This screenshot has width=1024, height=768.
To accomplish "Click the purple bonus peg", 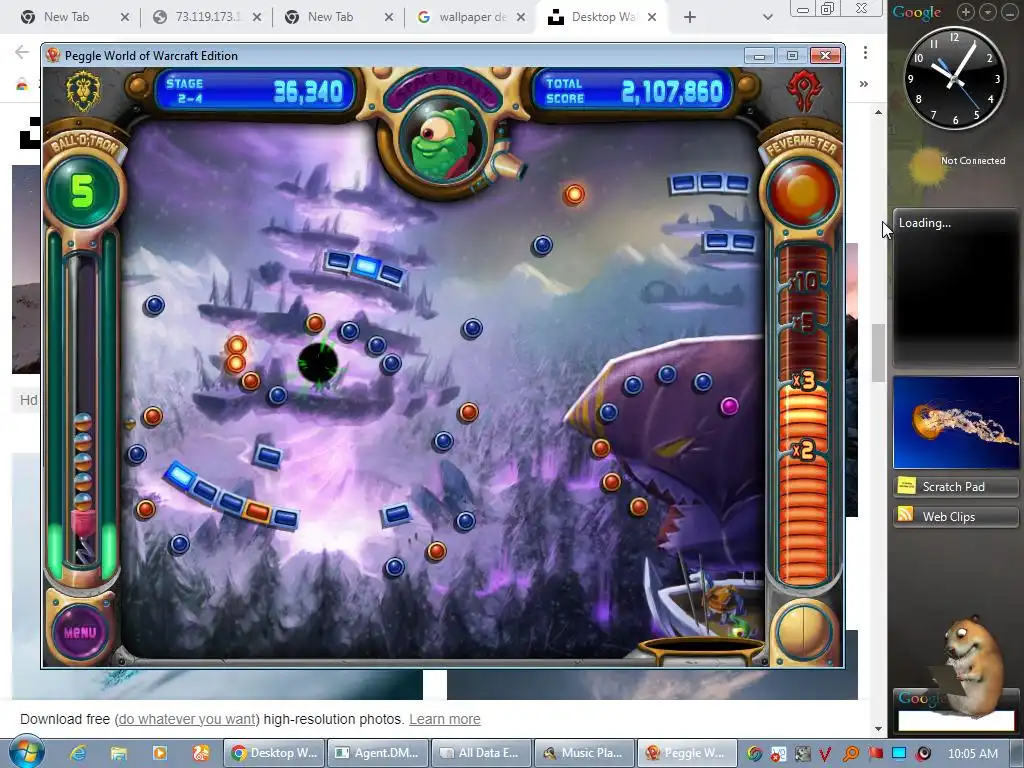I will 729,406.
